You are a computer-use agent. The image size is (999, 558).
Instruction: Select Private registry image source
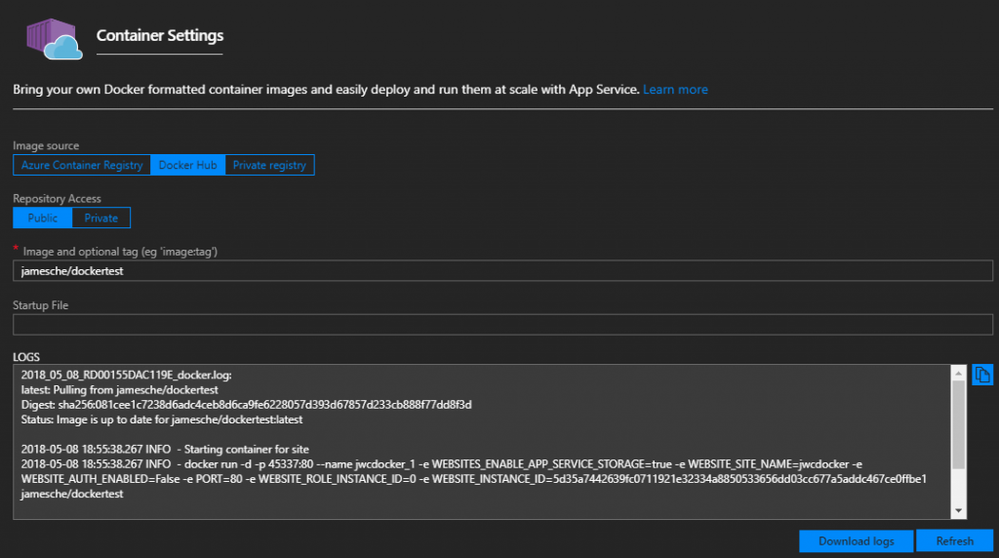[x=269, y=165]
